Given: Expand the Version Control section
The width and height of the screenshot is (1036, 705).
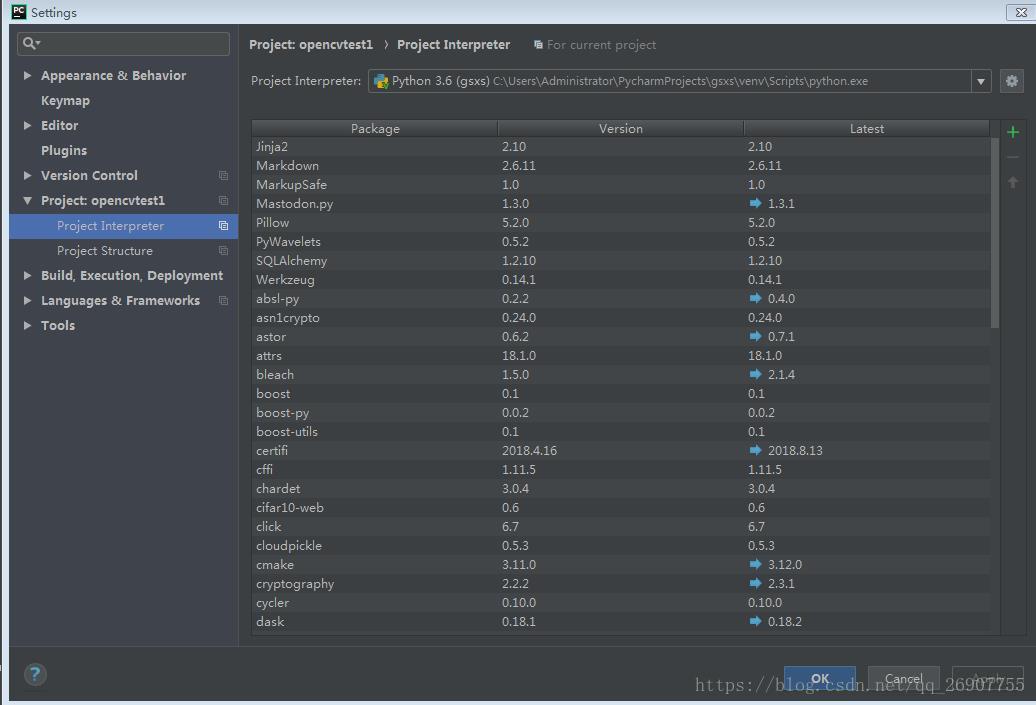Looking at the screenshot, I should tap(27, 175).
